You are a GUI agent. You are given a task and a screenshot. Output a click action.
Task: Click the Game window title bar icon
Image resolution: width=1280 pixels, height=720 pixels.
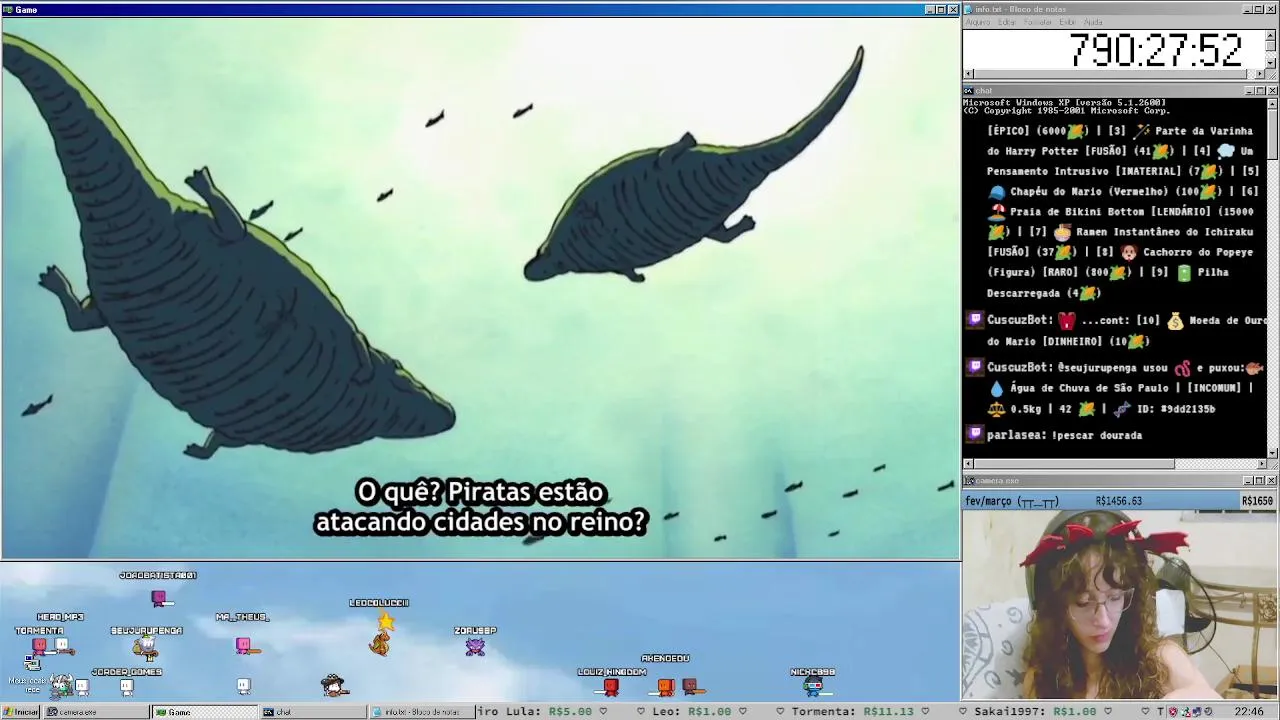7,10
